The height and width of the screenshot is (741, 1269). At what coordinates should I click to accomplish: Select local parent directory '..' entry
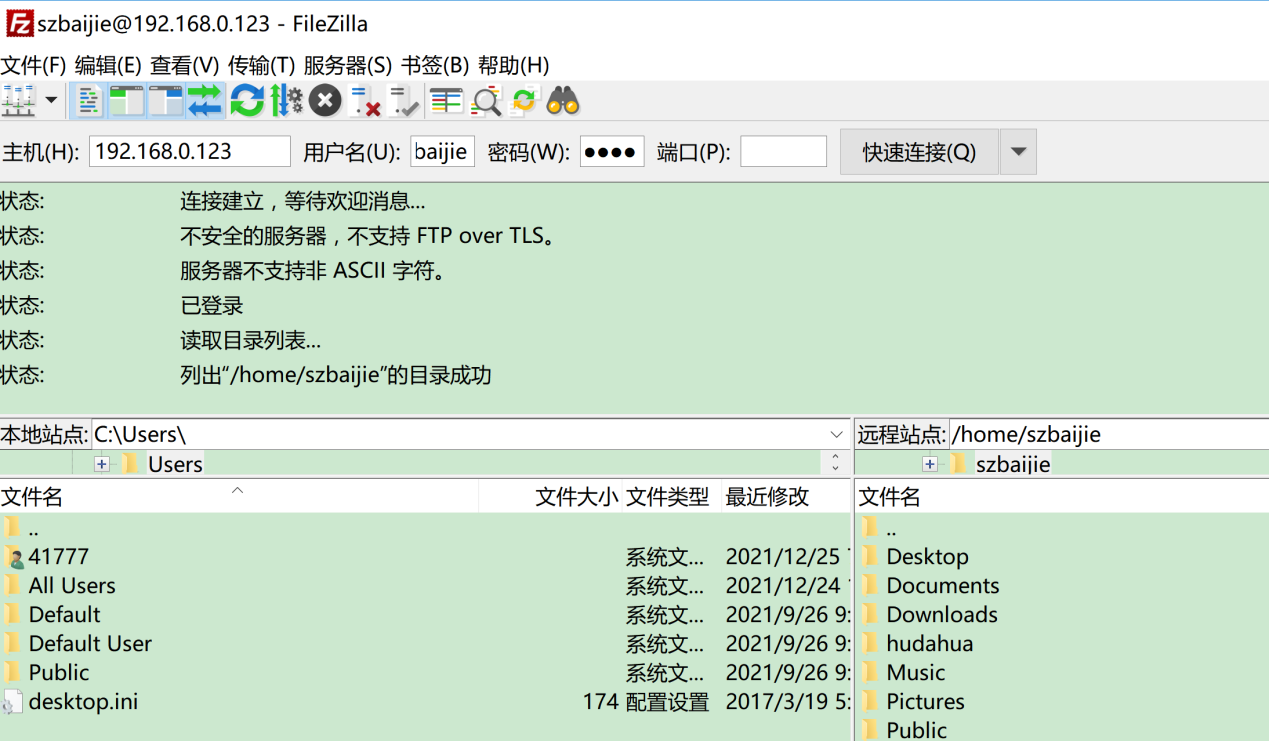click(x=34, y=528)
